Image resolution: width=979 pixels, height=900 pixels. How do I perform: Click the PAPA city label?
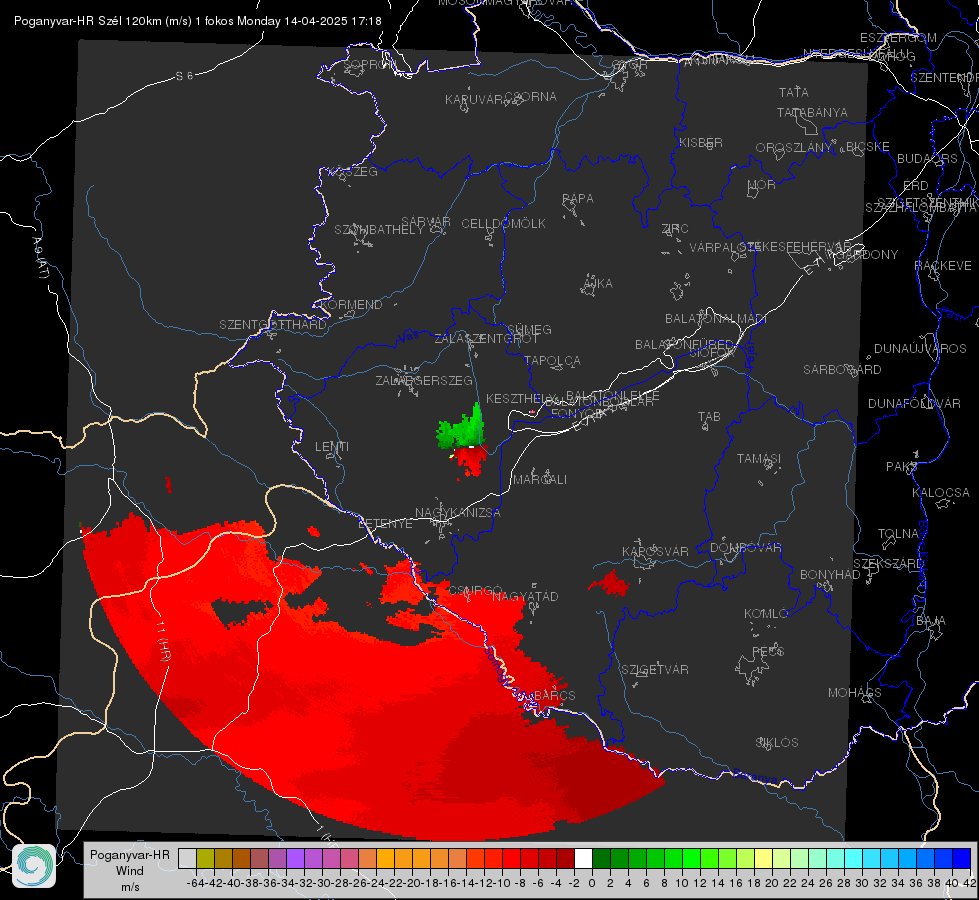578,199
